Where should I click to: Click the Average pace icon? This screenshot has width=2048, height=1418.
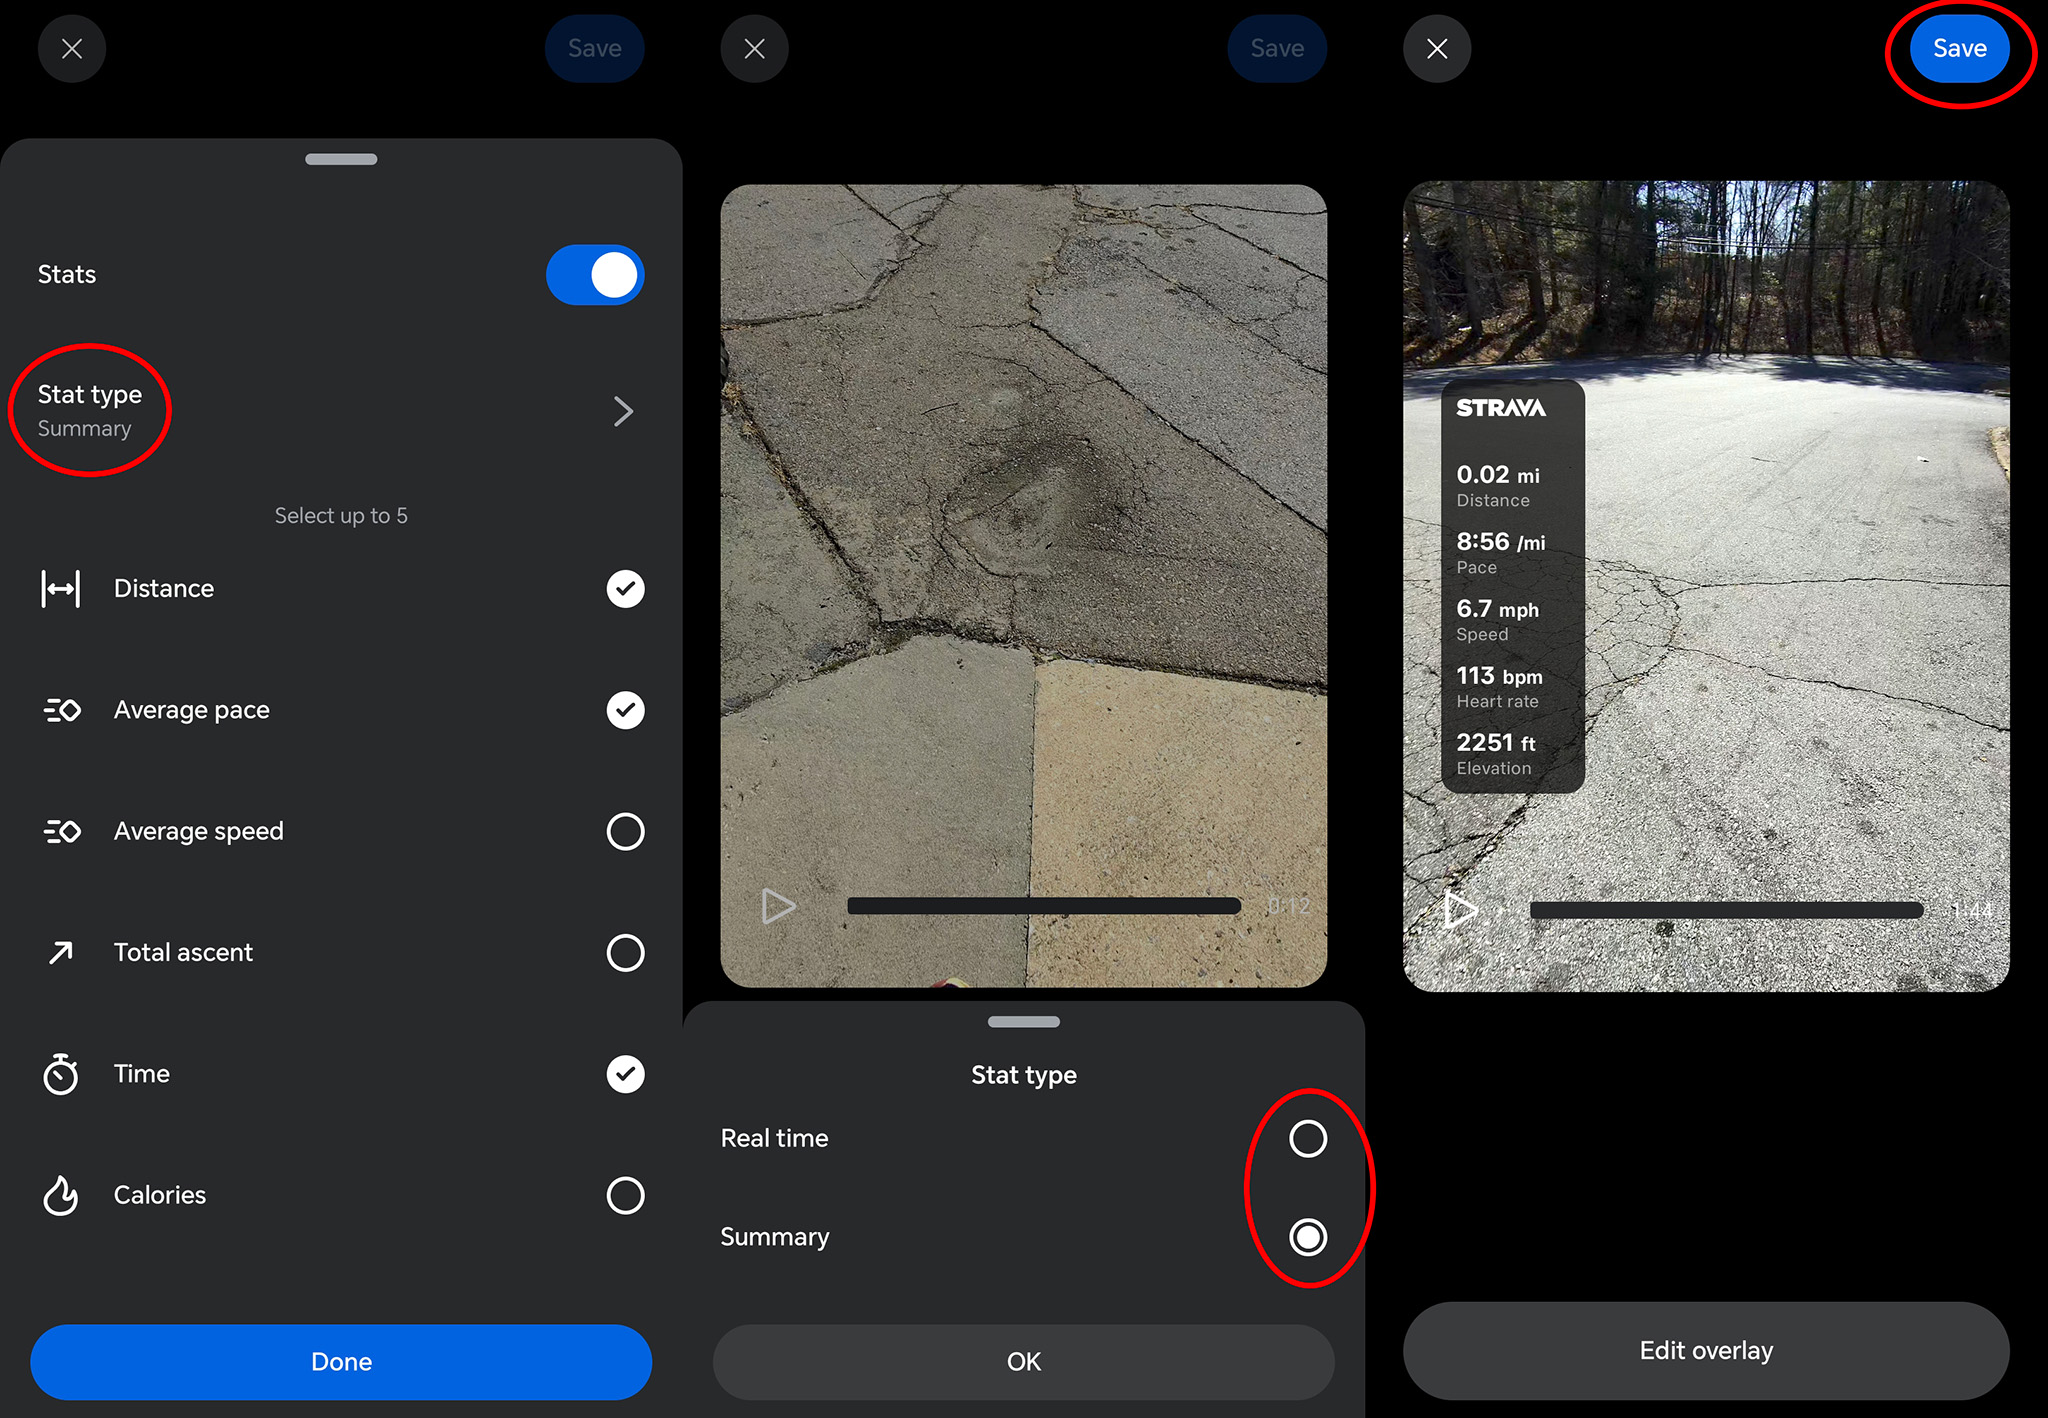(x=61, y=710)
